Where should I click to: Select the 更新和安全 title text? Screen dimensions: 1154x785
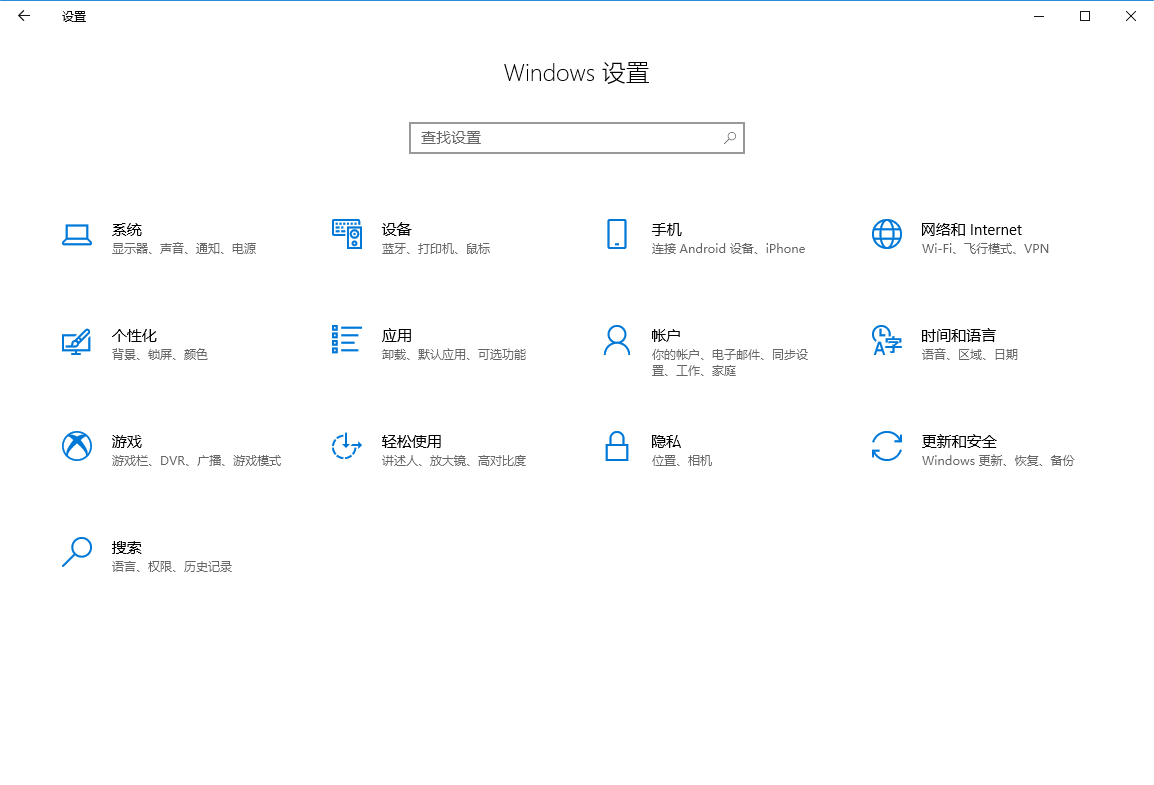959,441
